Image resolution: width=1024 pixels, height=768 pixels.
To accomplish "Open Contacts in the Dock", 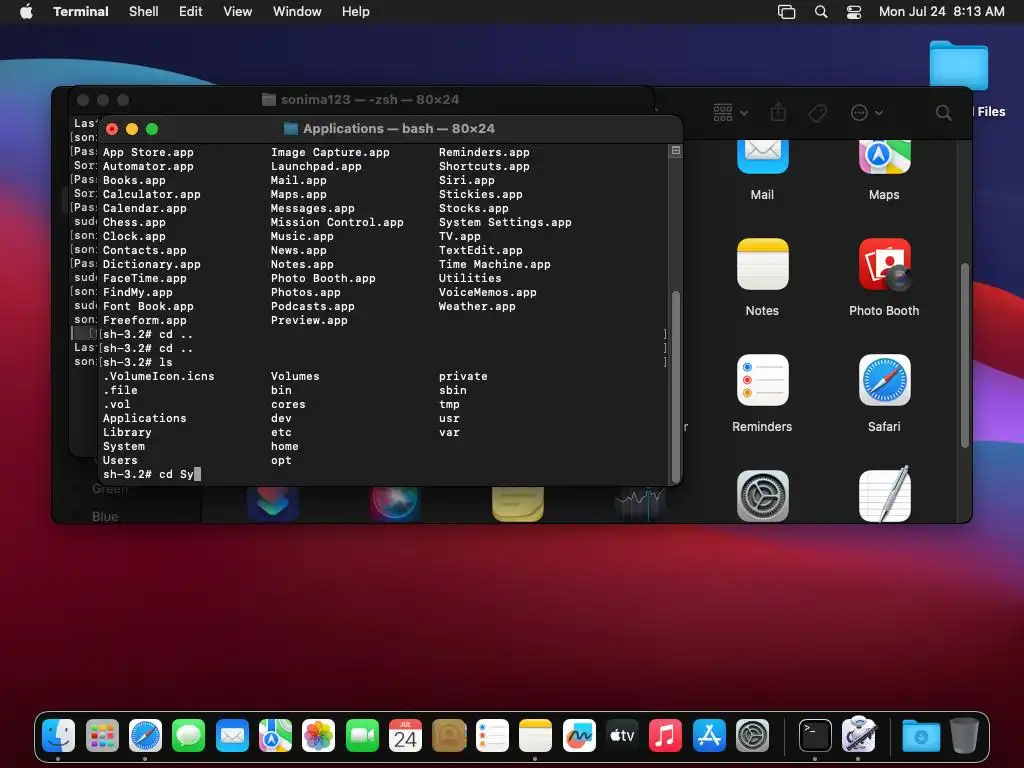I will pos(449,735).
